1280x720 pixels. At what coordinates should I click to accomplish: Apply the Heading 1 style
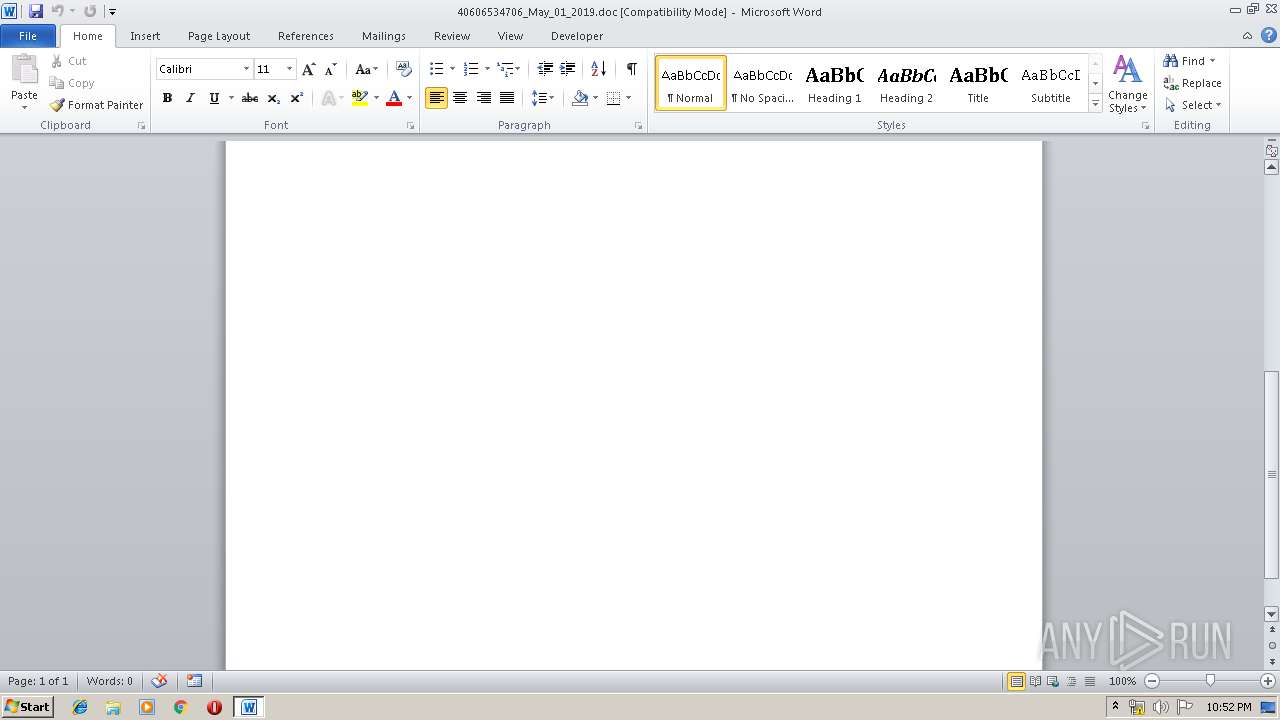click(x=834, y=83)
